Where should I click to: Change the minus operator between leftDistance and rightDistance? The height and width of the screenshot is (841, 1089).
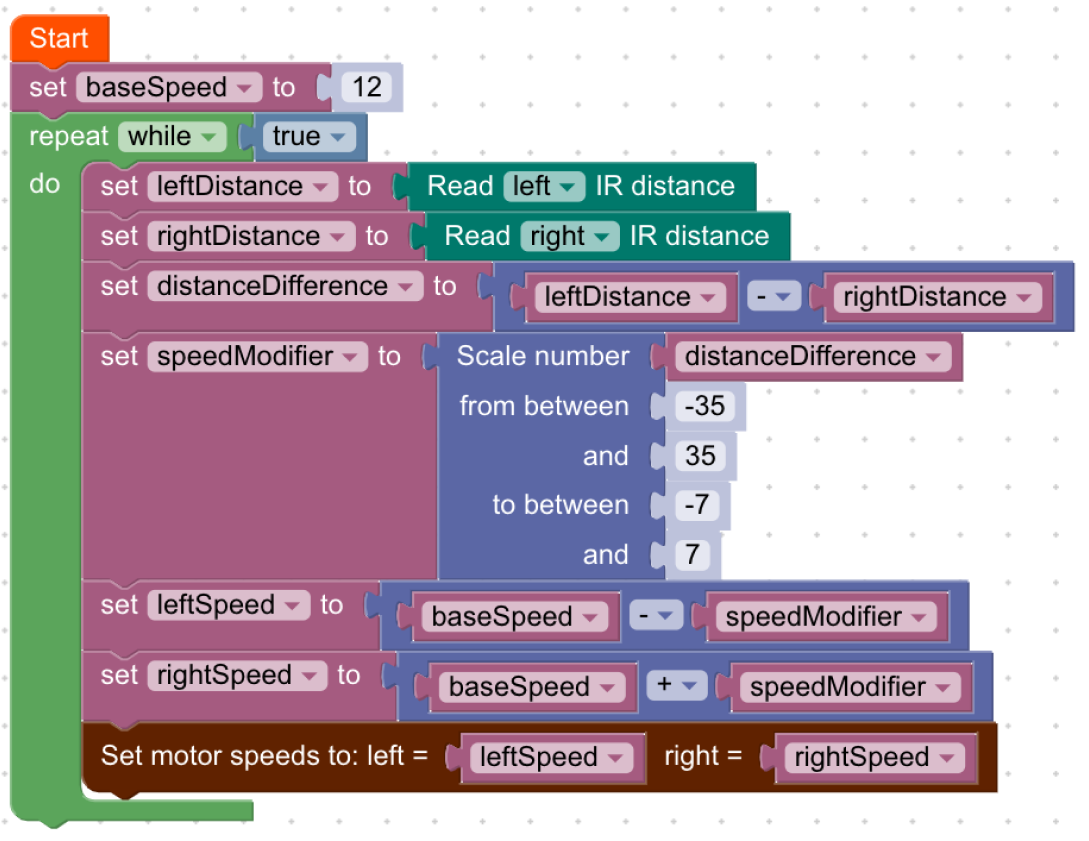(x=772, y=297)
